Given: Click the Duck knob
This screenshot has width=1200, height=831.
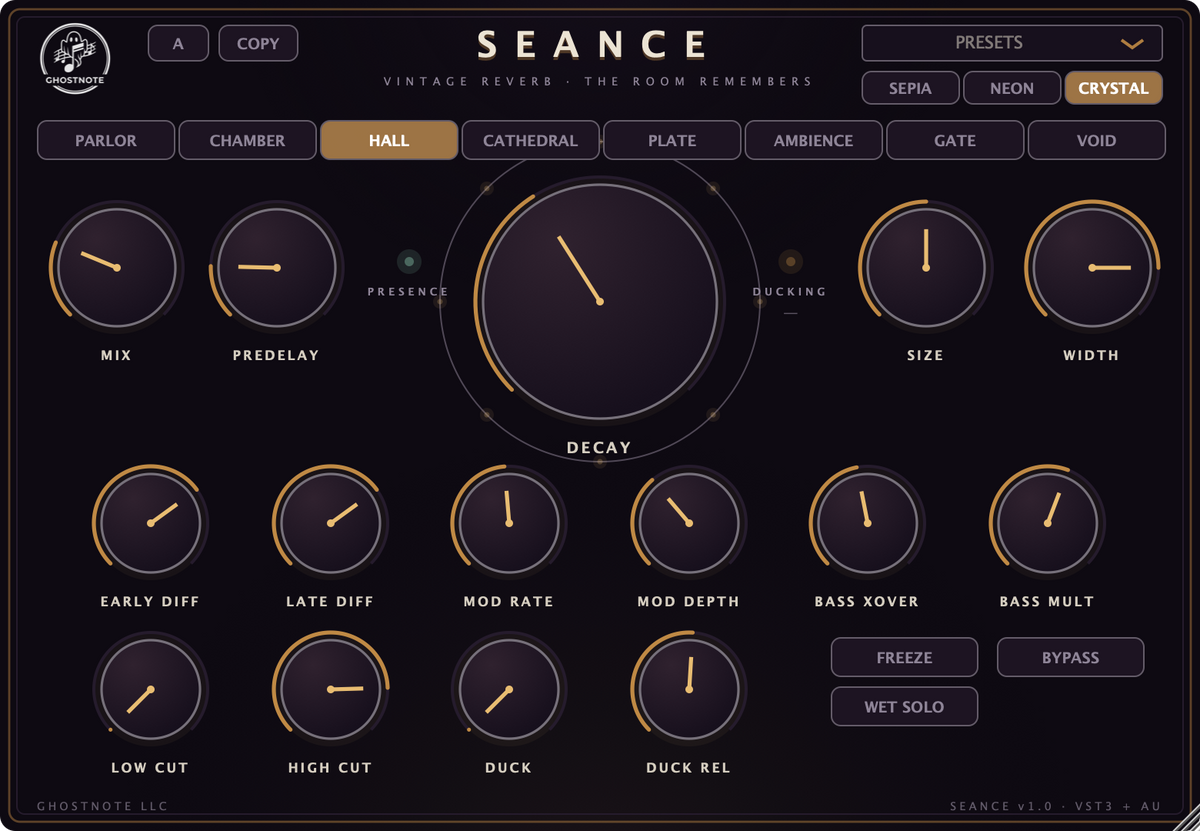Looking at the screenshot, I should (509, 689).
